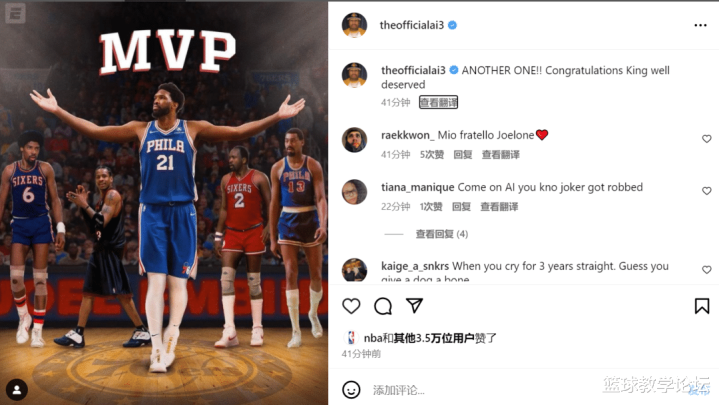Like the post with the heart icon
Viewport: 719px width, 405px height.
[x=351, y=306]
